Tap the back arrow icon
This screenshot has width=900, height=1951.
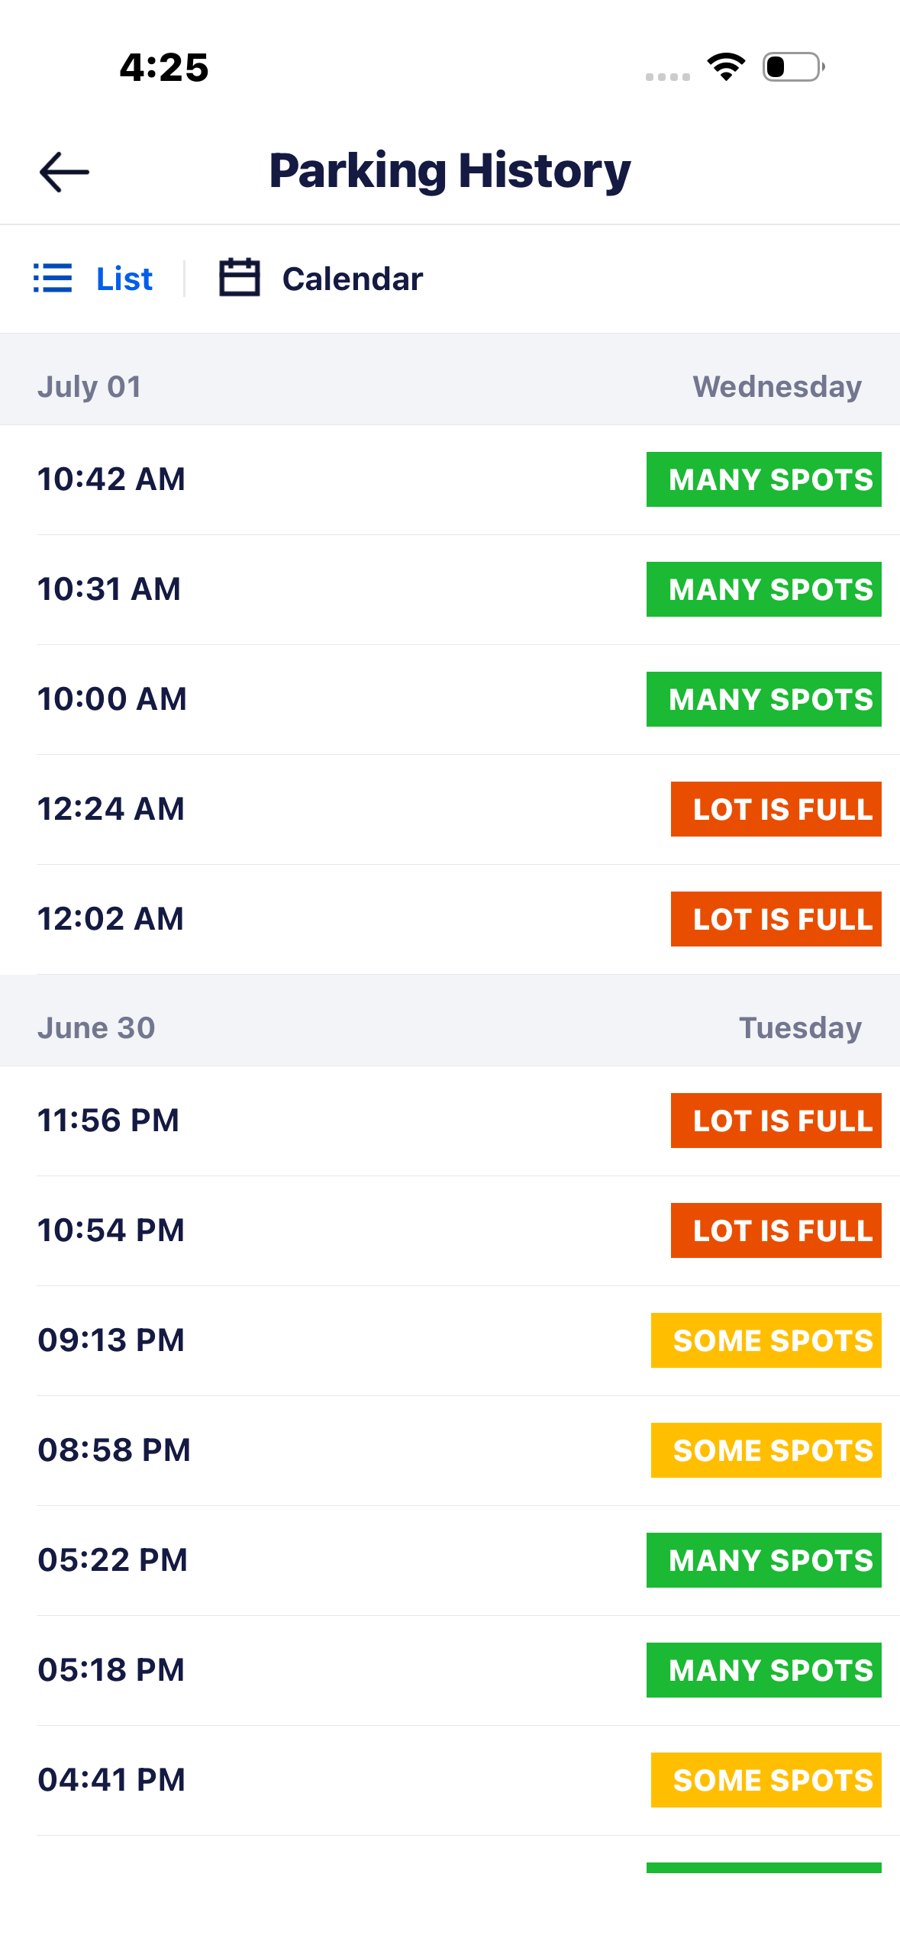pos(64,172)
